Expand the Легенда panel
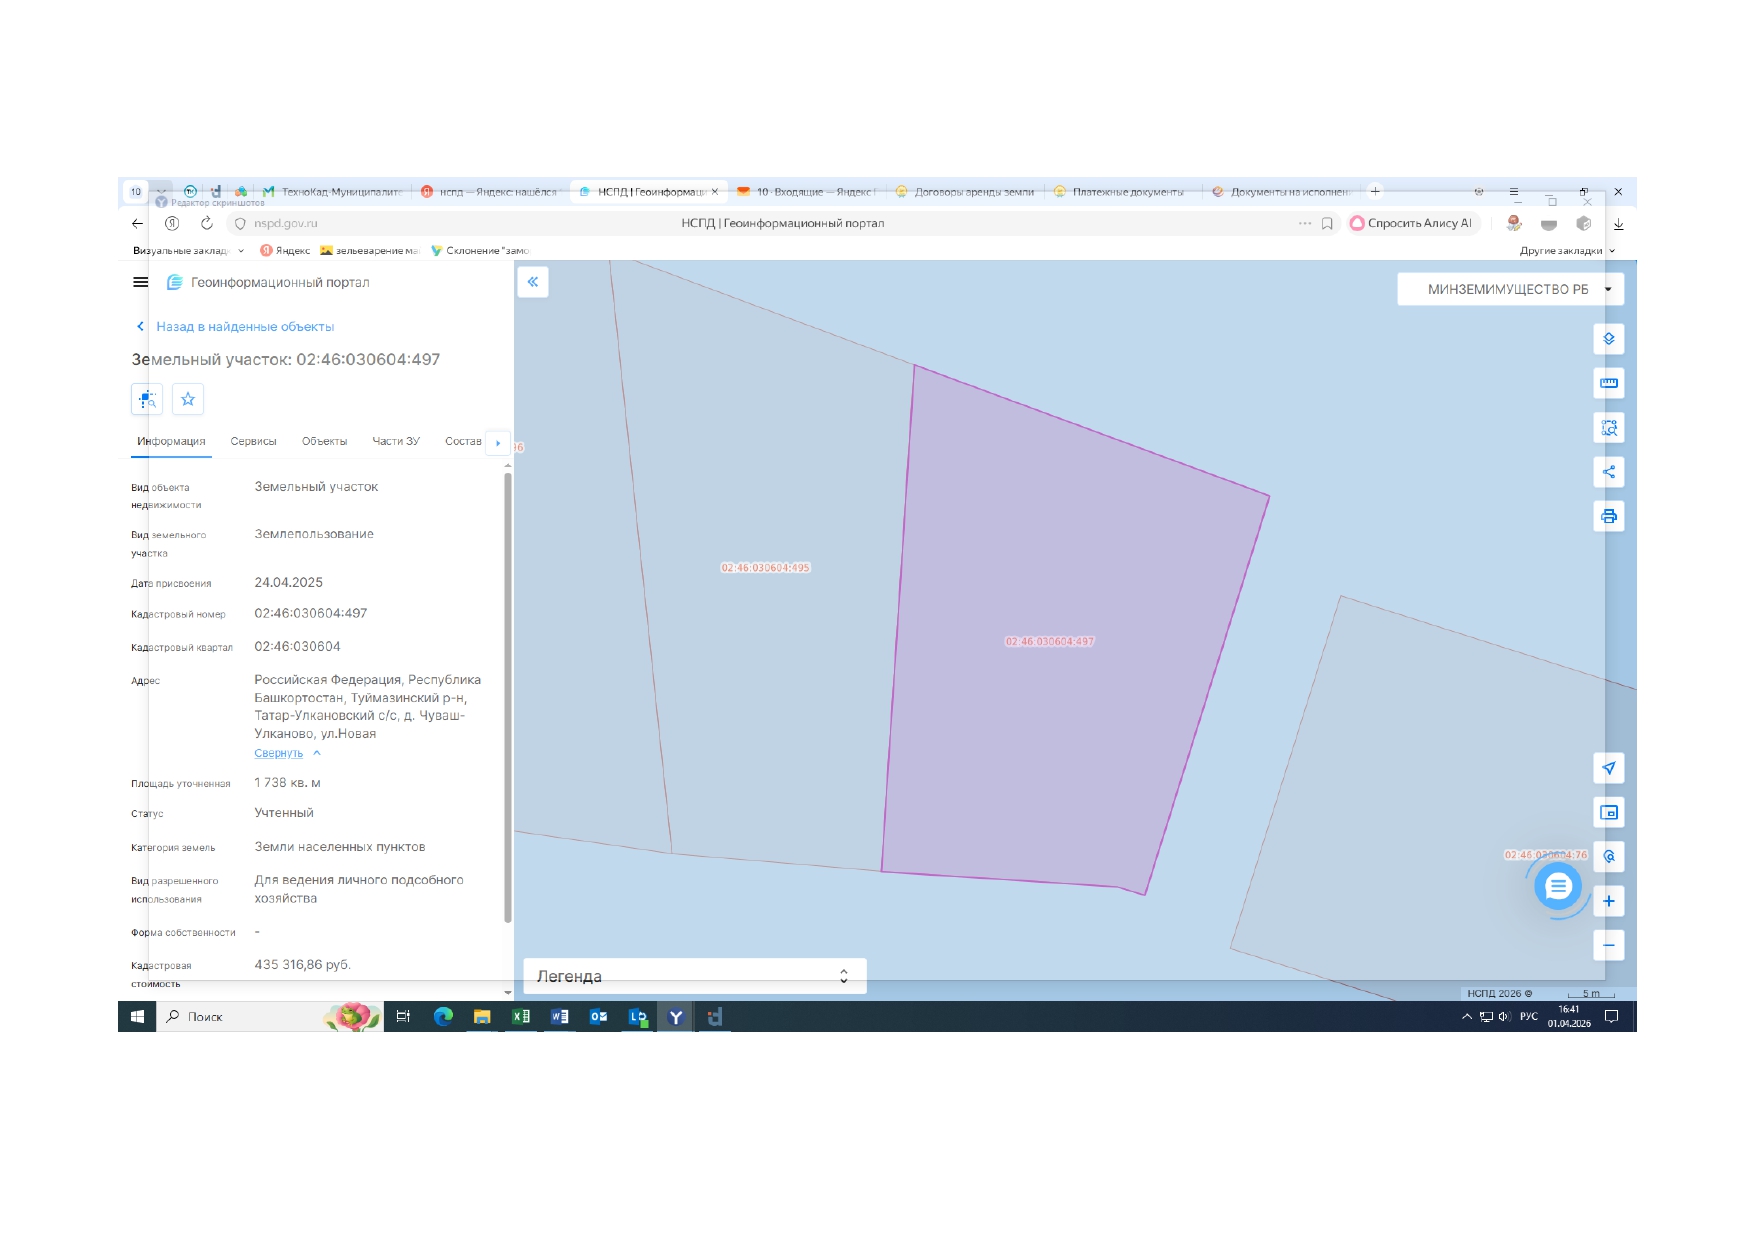The image size is (1755, 1241). tap(694, 976)
